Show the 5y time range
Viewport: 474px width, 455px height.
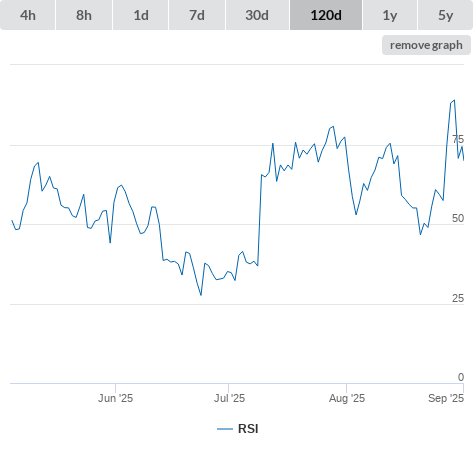coord(445,15)
